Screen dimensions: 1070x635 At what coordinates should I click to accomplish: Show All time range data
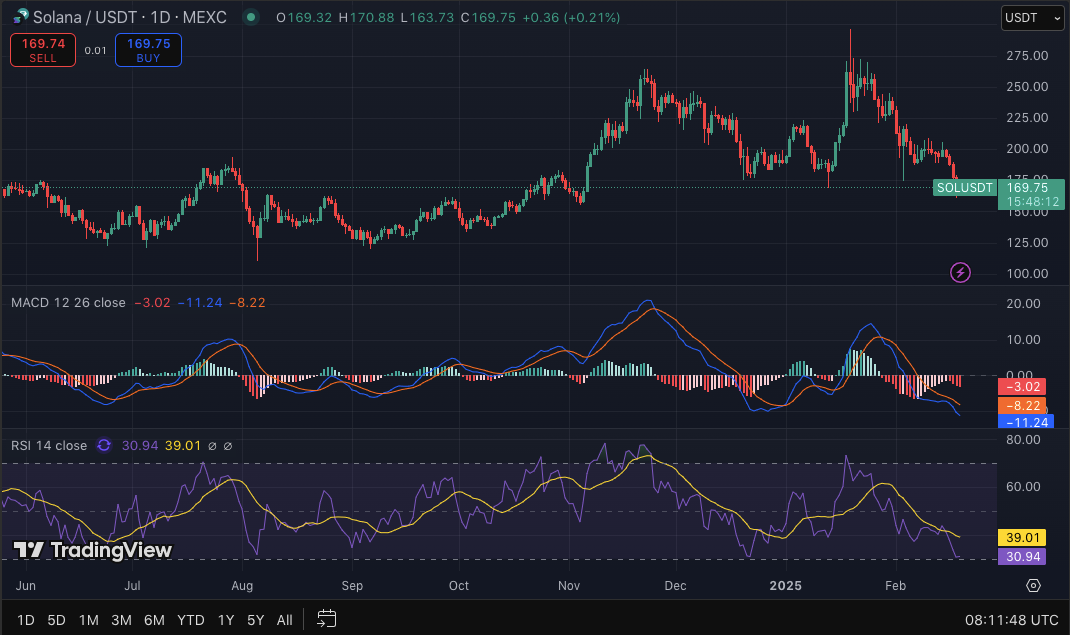284,620
